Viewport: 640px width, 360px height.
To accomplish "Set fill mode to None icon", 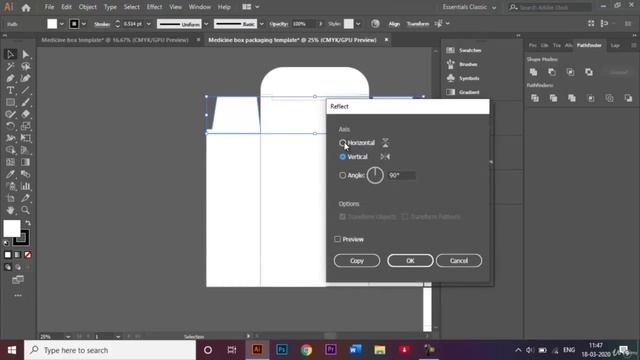I will pyautogui.click(x=27, y=255).
